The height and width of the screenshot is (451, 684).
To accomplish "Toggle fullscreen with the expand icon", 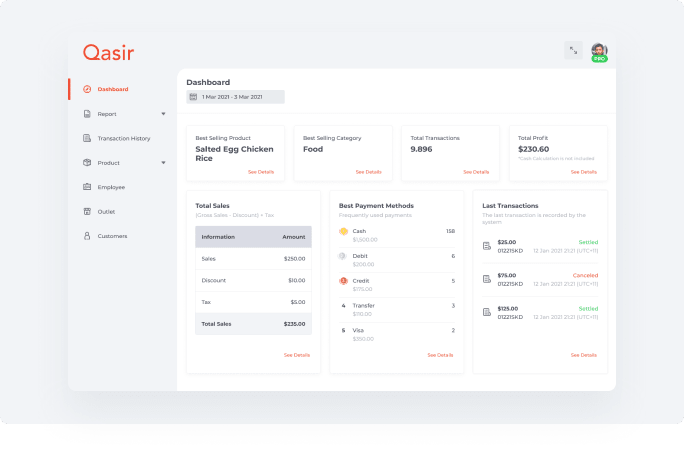I will [x=573, y=51].
